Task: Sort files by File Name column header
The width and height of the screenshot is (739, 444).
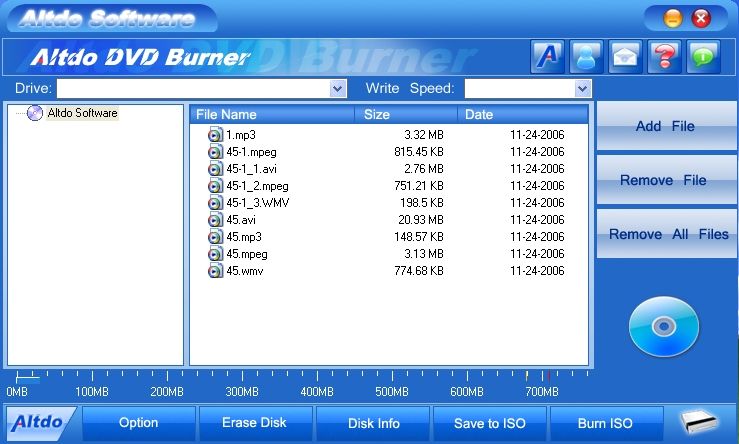Action: pos(272,115)
